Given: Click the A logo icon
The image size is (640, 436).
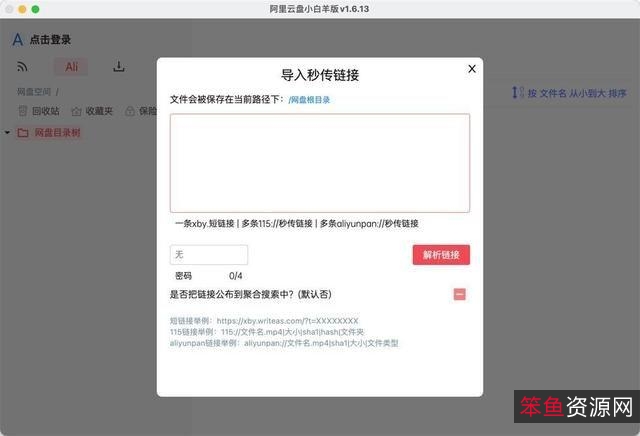Looking at the screenshot, I should point(18,40).
